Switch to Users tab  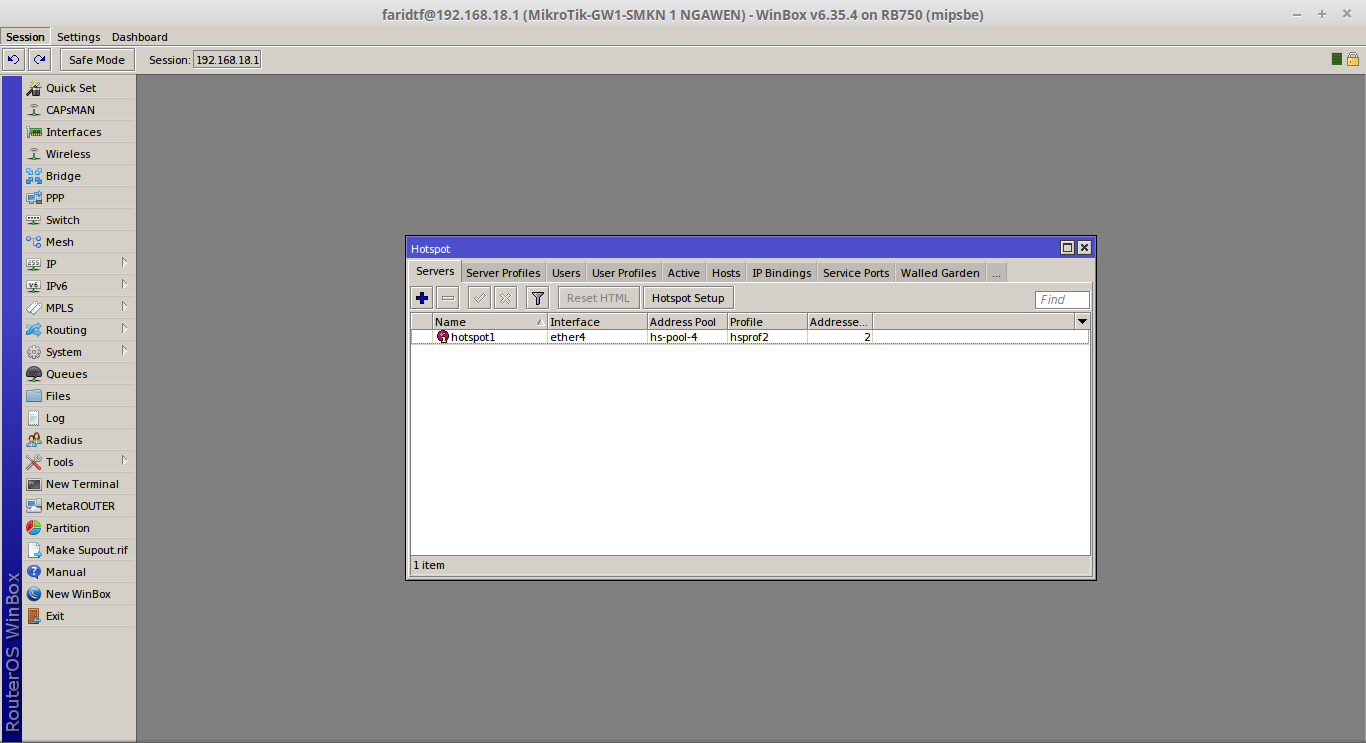(566, 273)
